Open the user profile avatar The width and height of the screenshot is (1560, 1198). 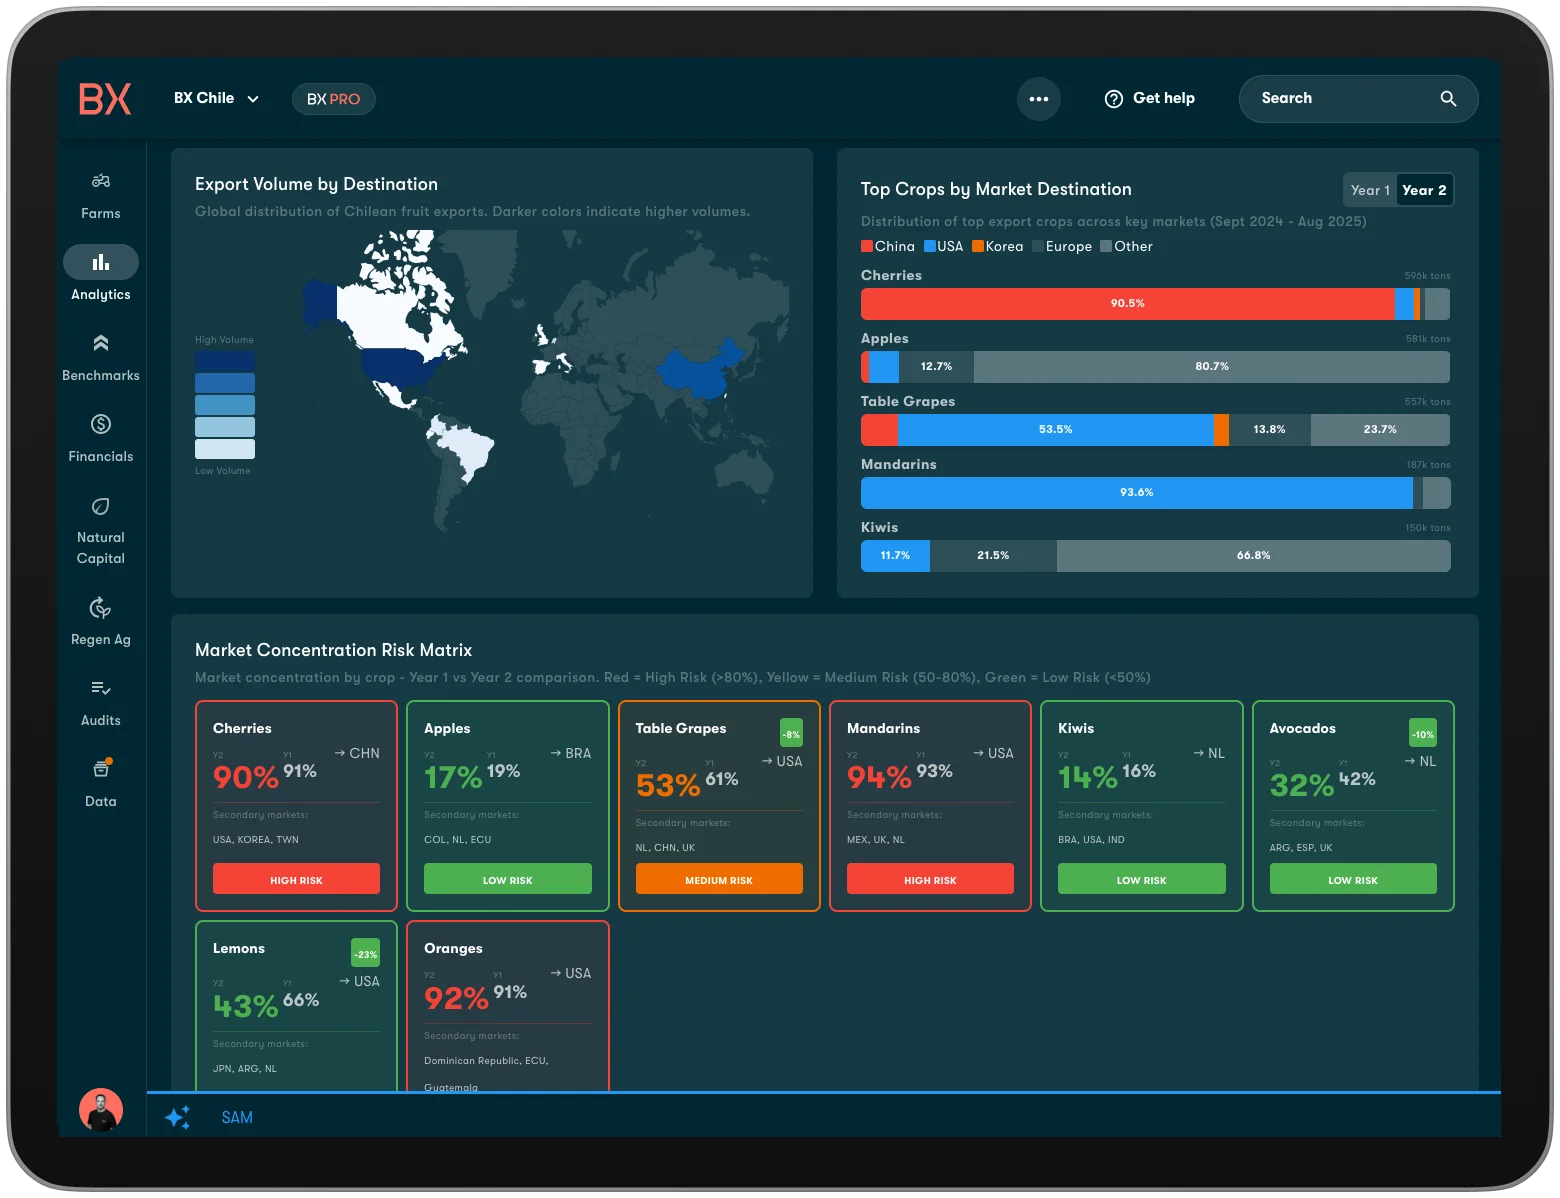tap(101, 1110)
